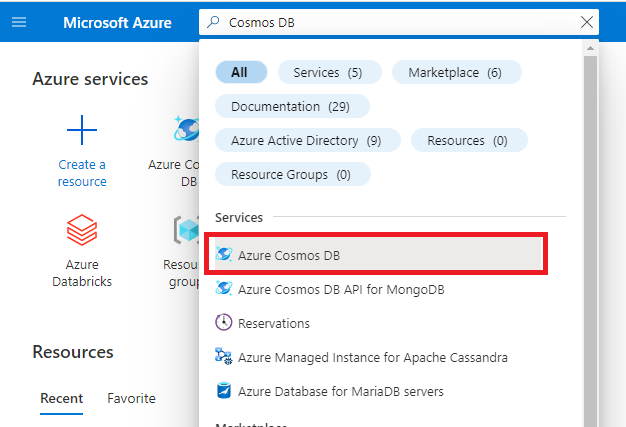Open the hamburger portal menu
626x427 pixels.
click(x=19, y=22)
